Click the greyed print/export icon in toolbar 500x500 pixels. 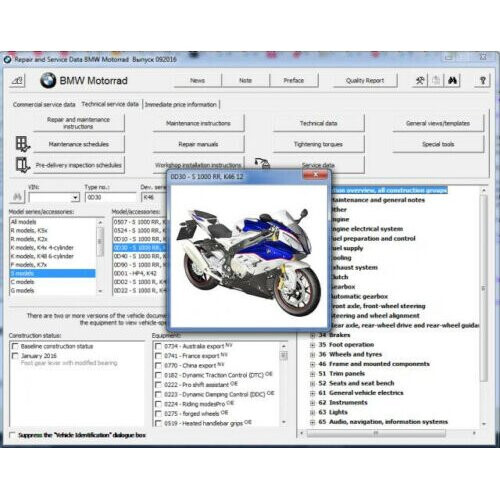[x=436, y=80]
